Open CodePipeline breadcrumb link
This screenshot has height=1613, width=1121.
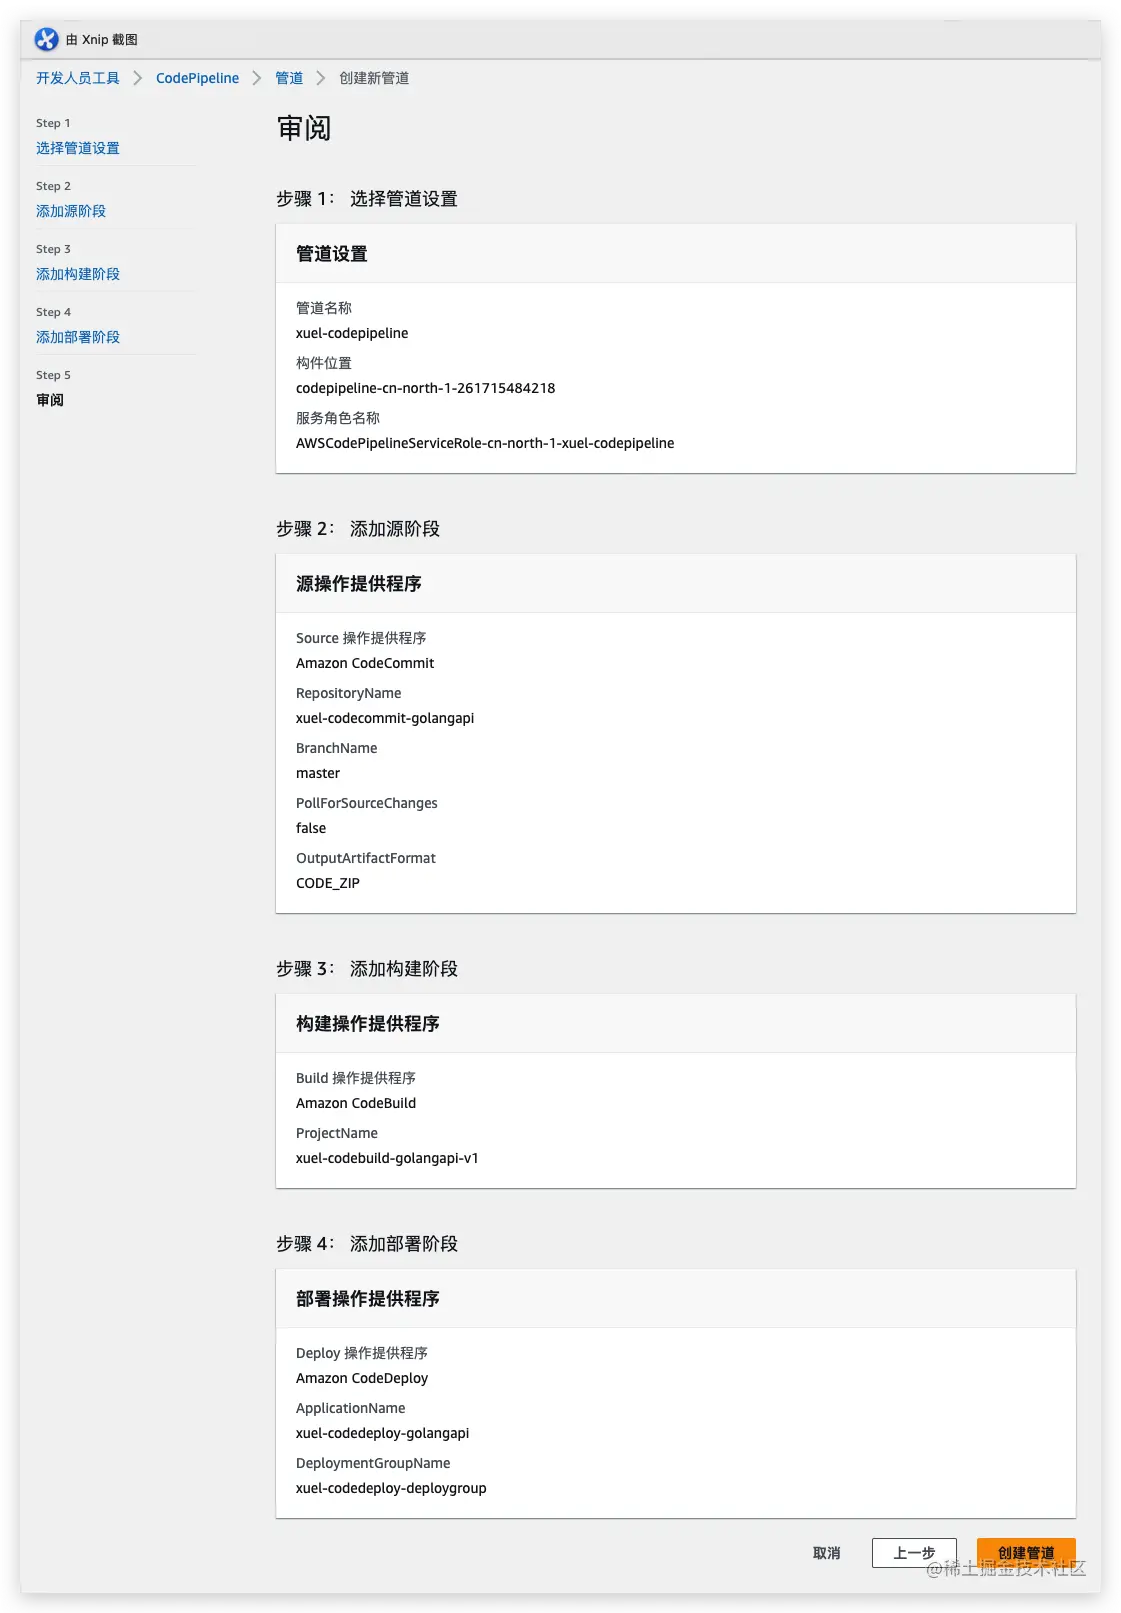tap(197, 78)
